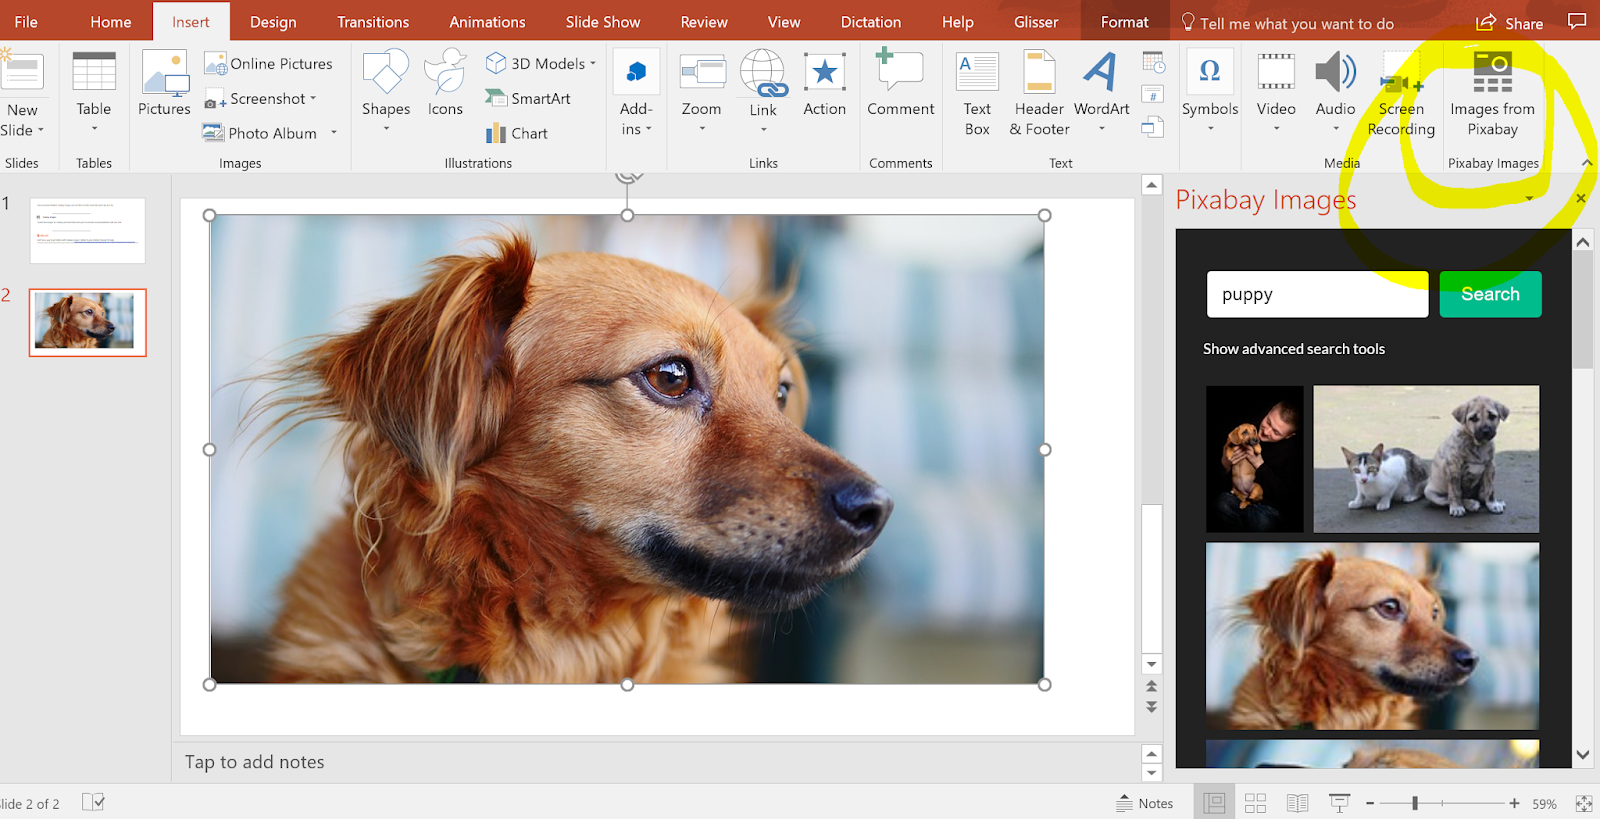This screenshot has height=819, width=1600.
Task: Expand the Screenshot dropdown
Action: point(313,98)
